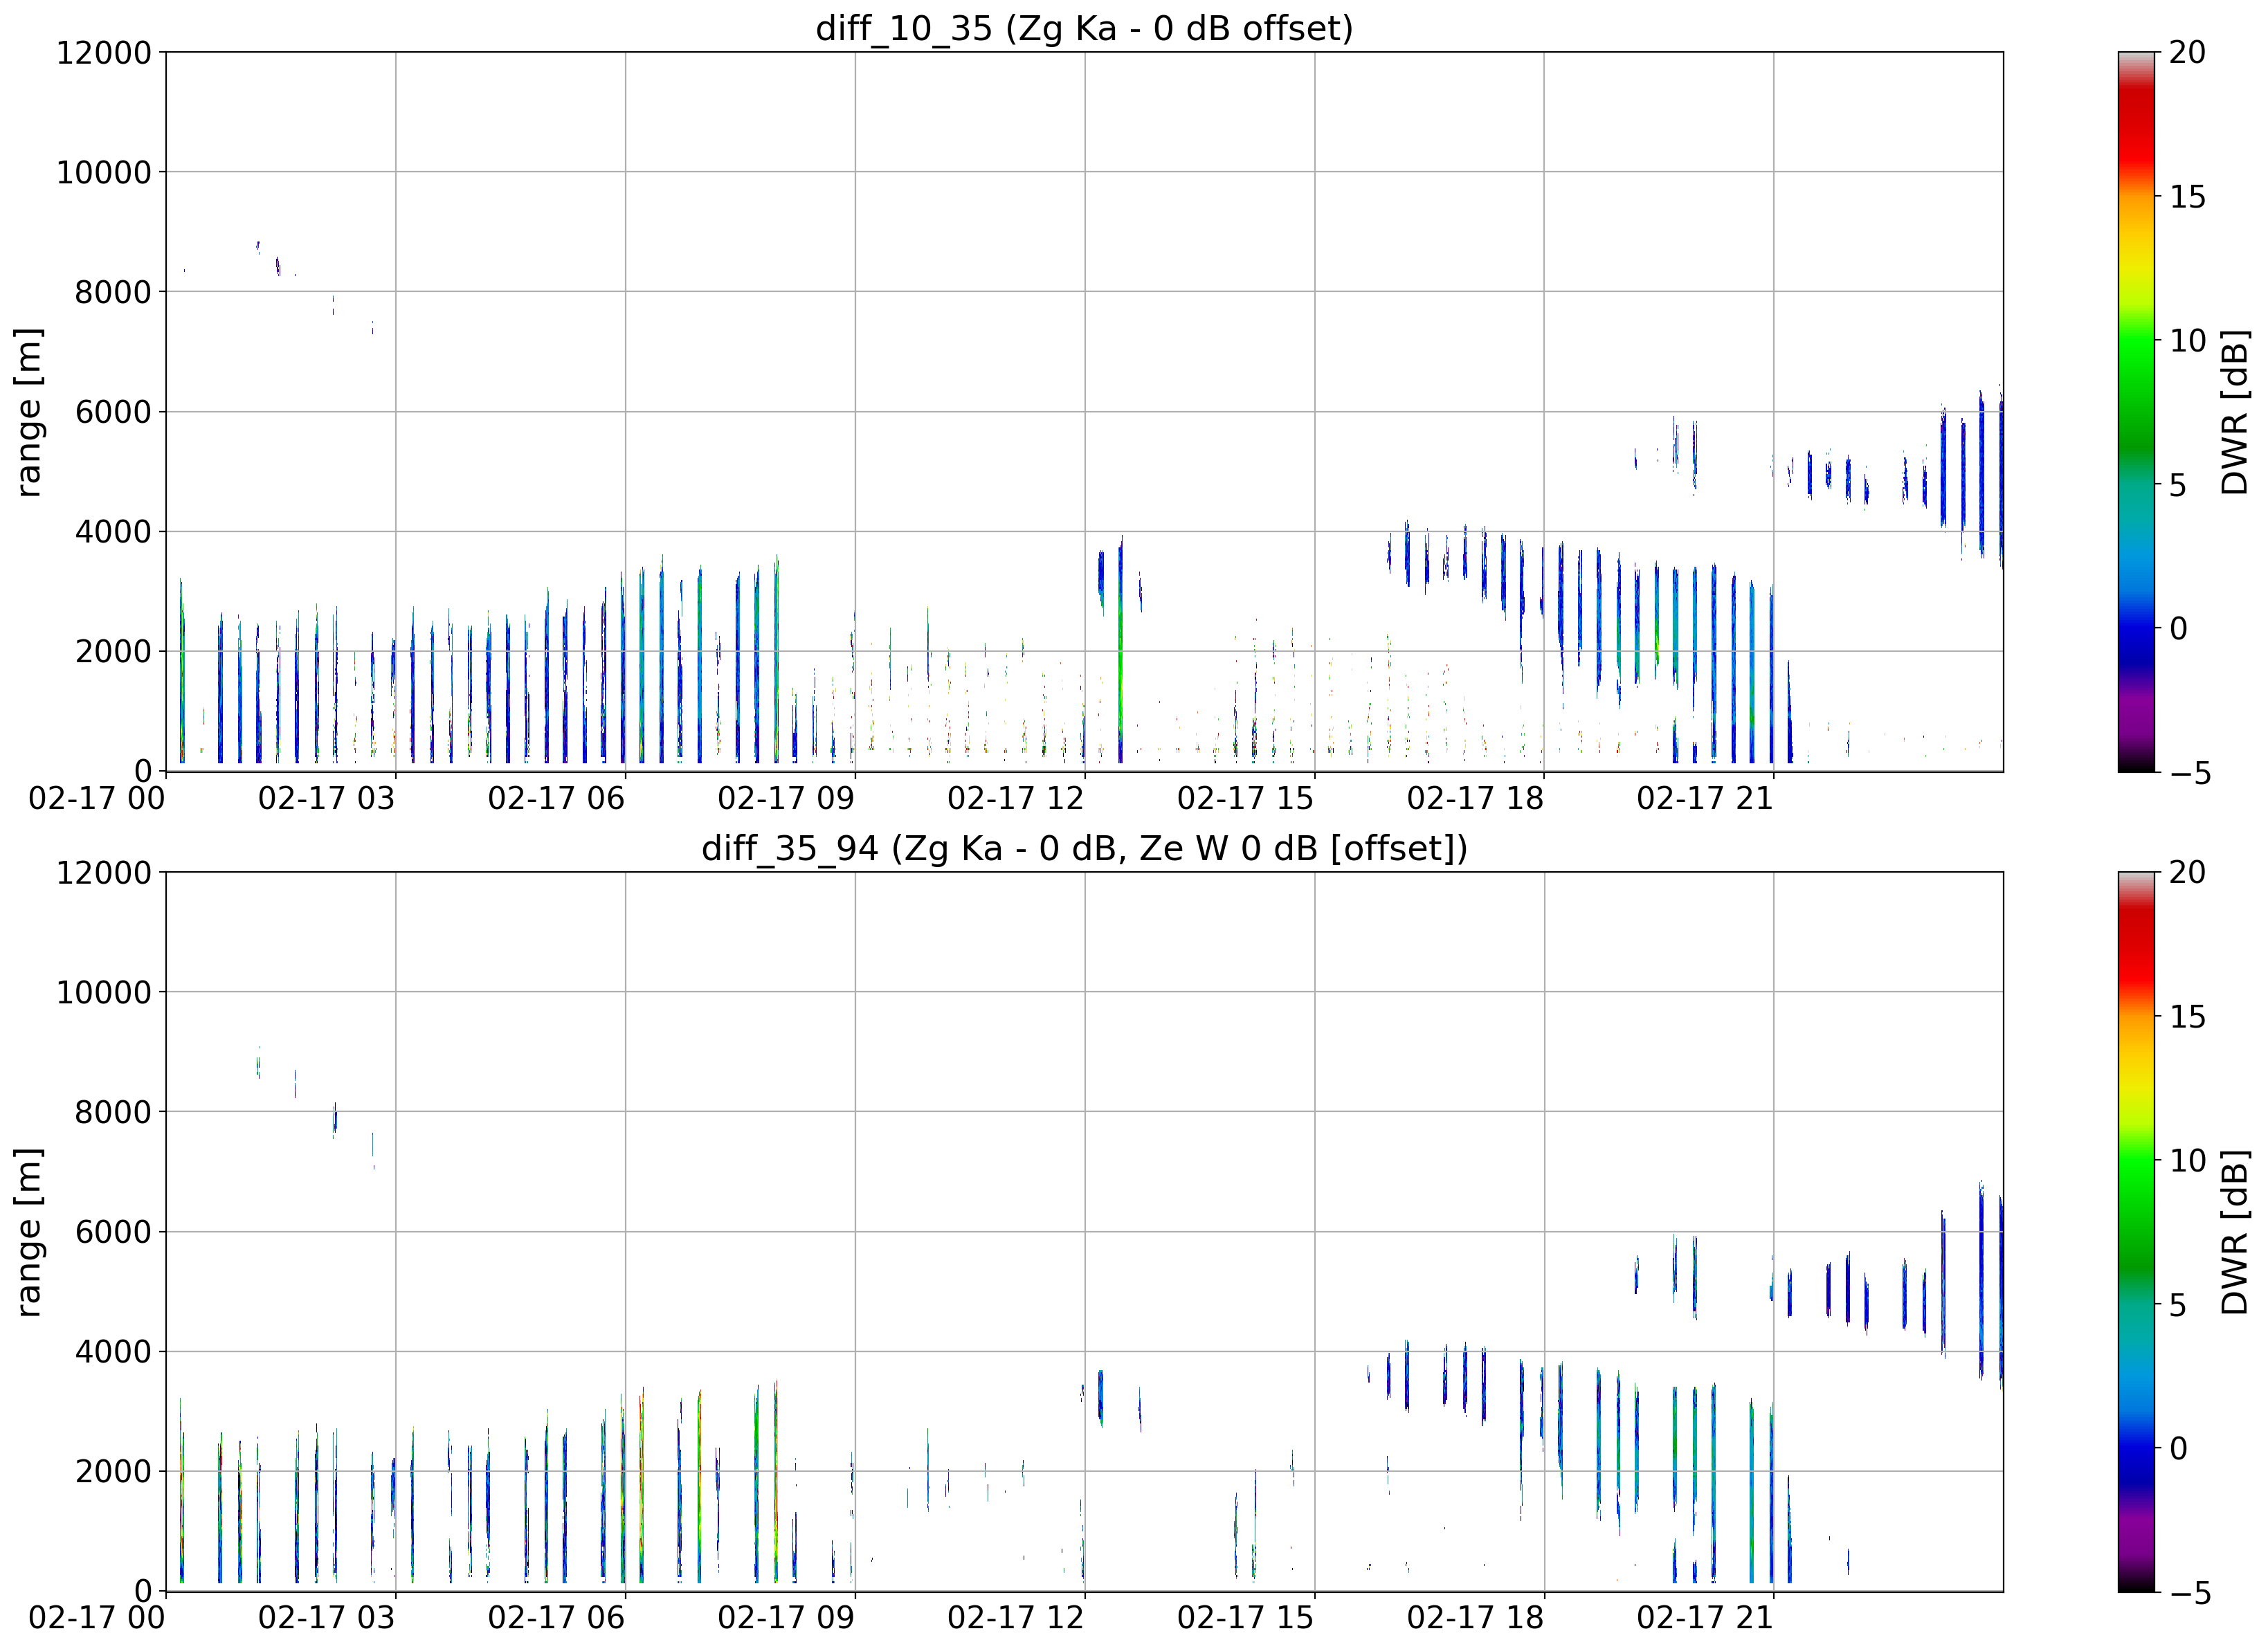2268x1649 pixels.
Task: Click "12000" y-tick in diff_10_35 plot
Action: pos(104,52)
